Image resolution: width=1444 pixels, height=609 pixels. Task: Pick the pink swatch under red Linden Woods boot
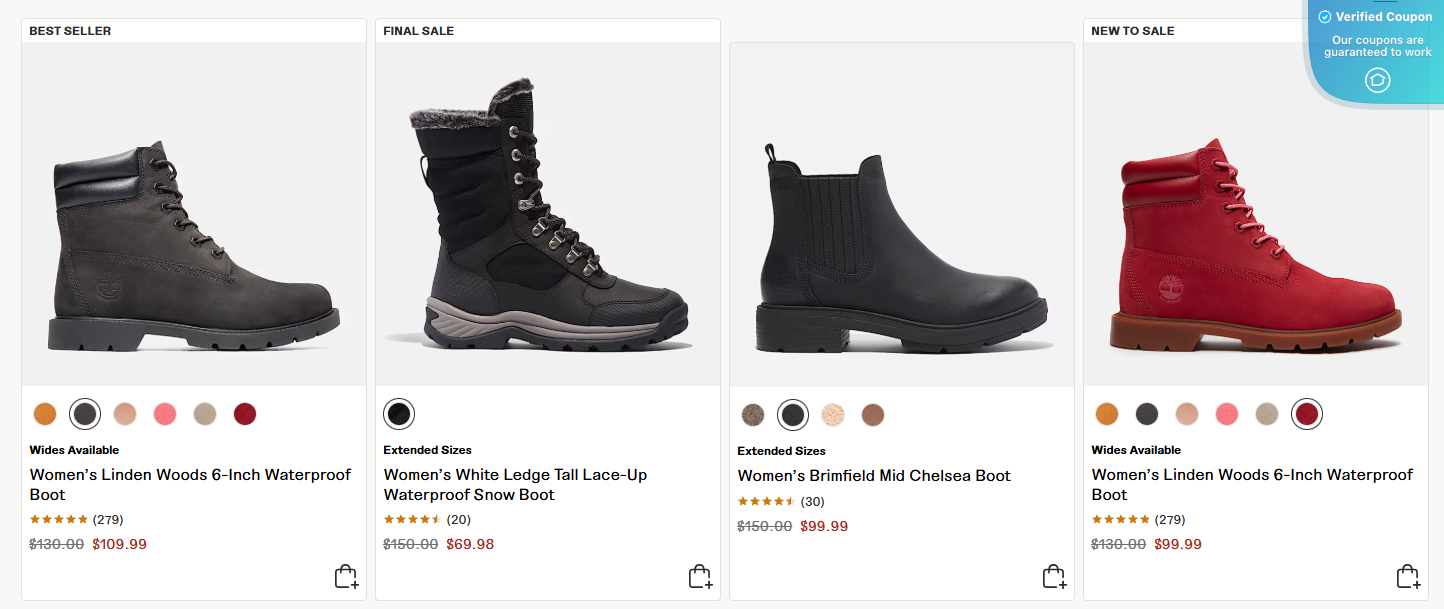pyautogui.click(x=1226, y=413)
